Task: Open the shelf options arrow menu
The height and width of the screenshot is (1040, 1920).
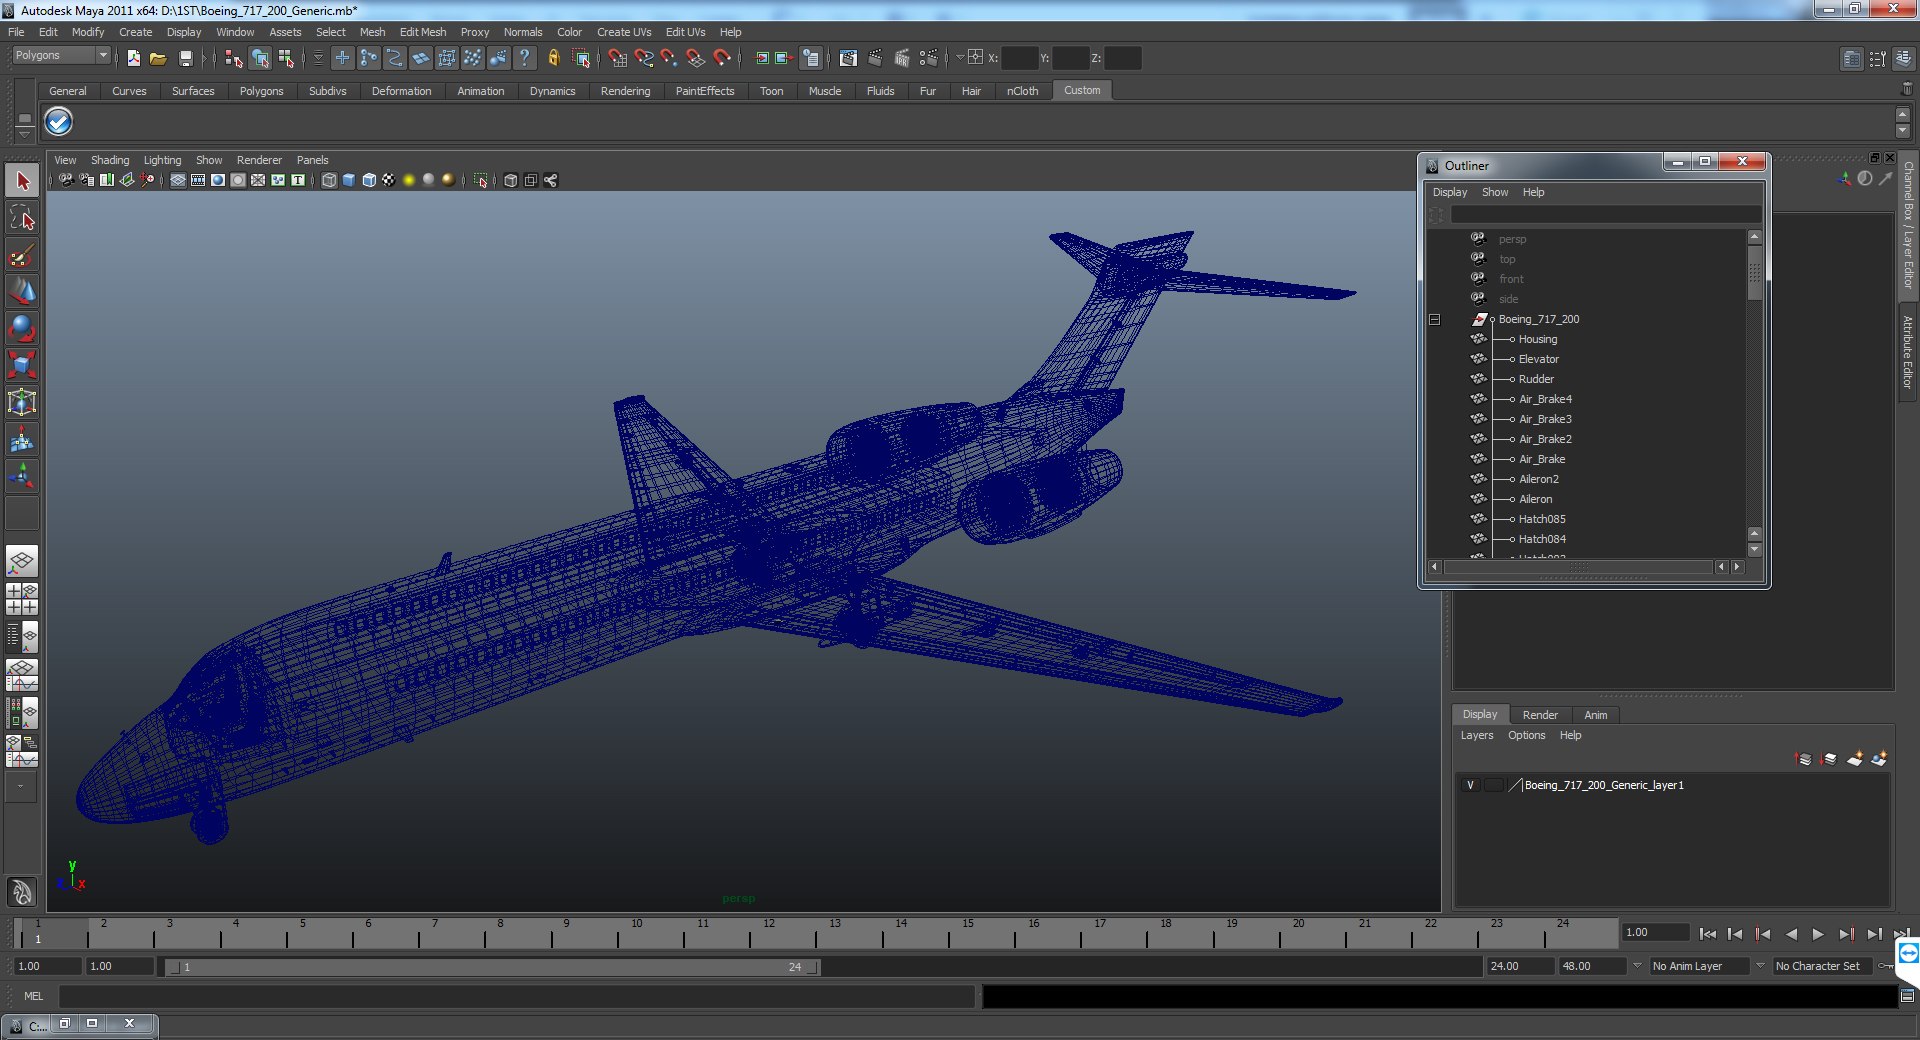Action: pos(25,133)
